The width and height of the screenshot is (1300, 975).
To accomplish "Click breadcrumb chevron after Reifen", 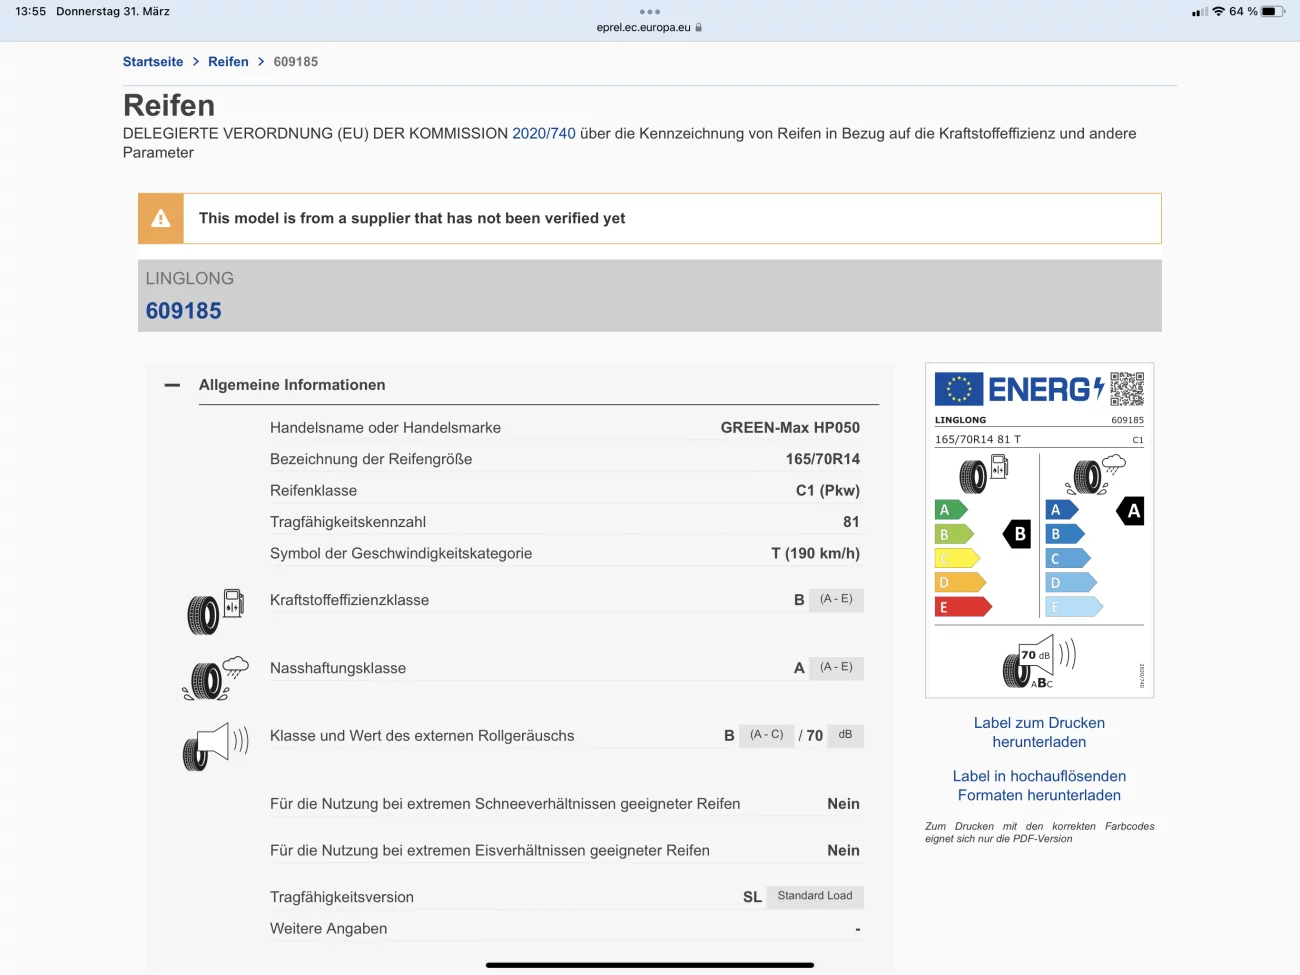I will click(261, 62).
